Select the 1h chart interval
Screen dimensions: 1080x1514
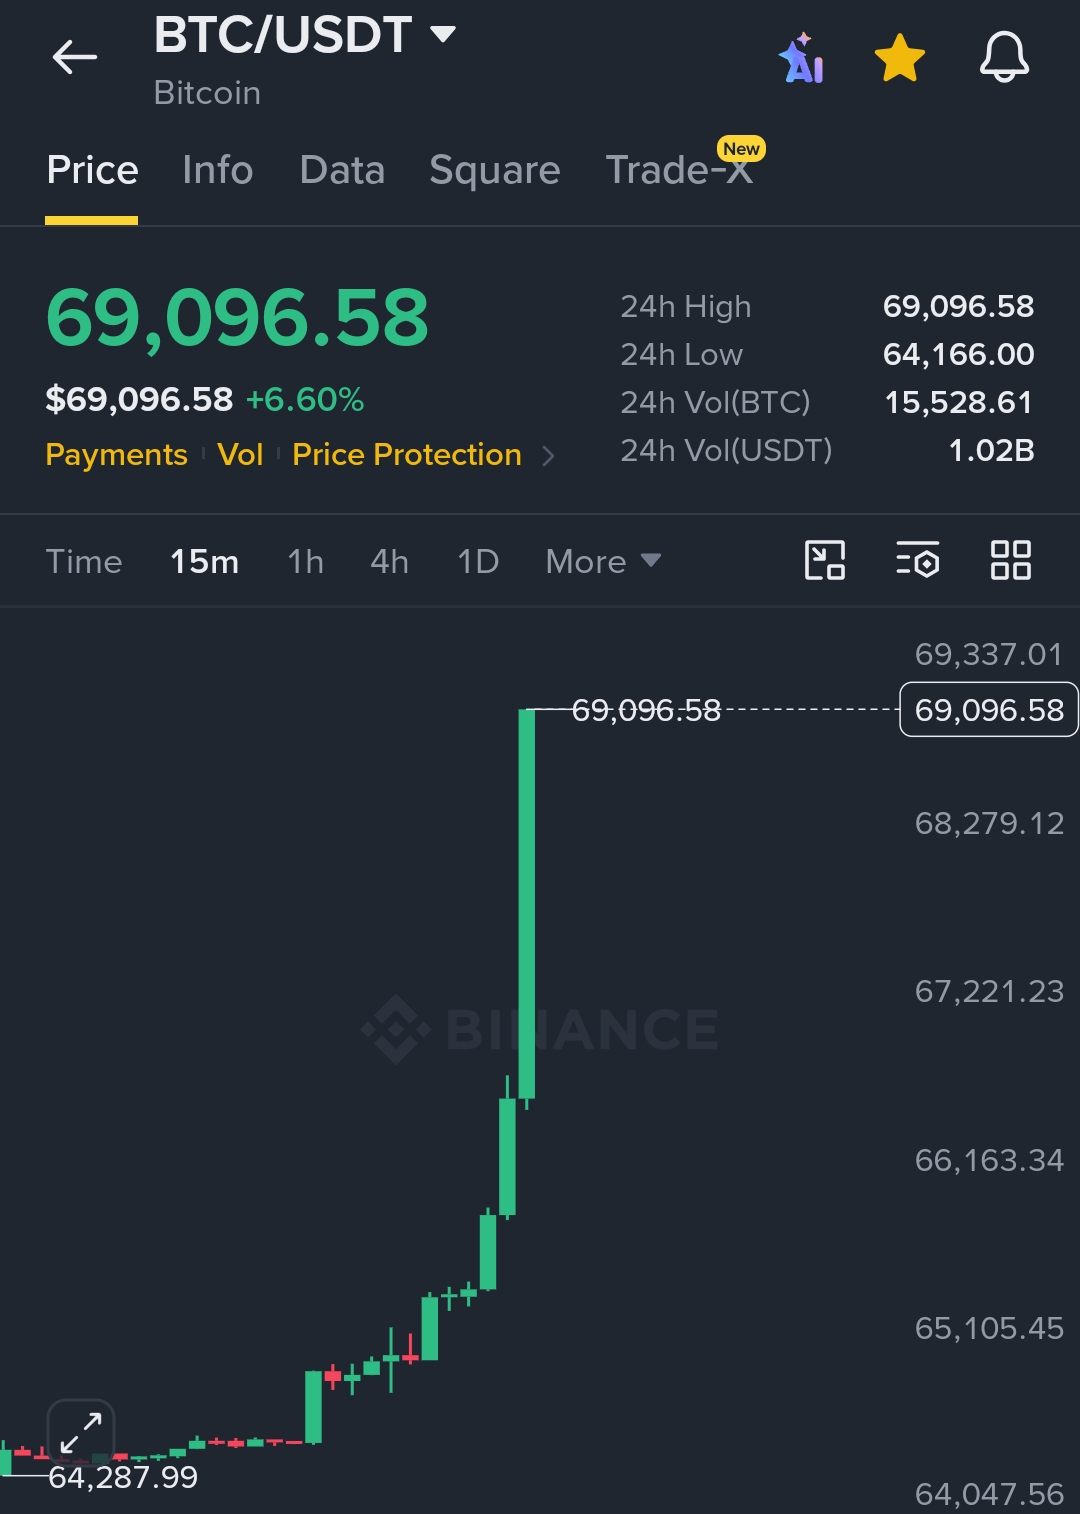[x=305, y=561]
